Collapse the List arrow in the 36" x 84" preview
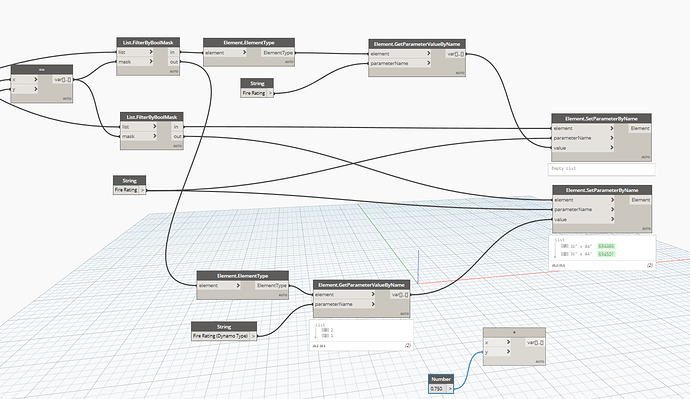This screenshot has height=399, width=690. tap(556, 249)
